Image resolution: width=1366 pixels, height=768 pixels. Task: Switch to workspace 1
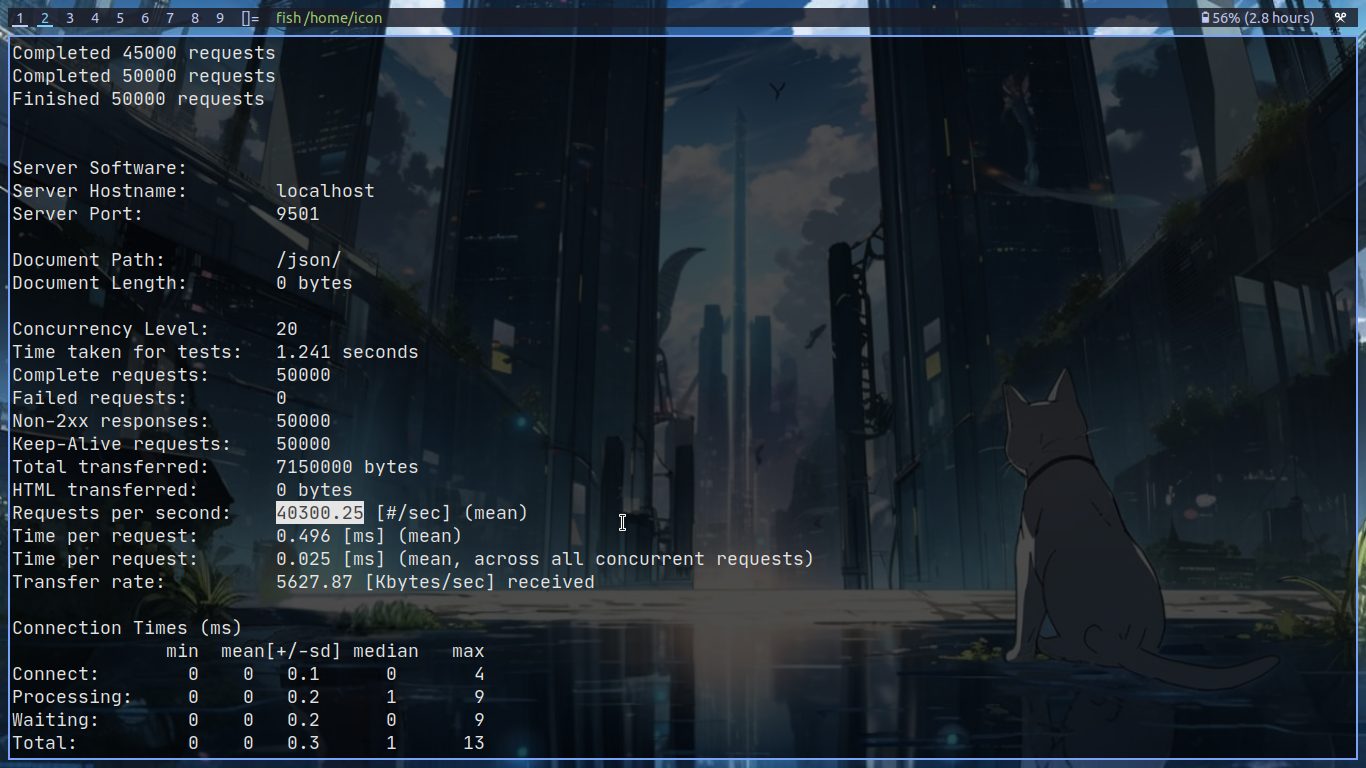click(20, 18)
